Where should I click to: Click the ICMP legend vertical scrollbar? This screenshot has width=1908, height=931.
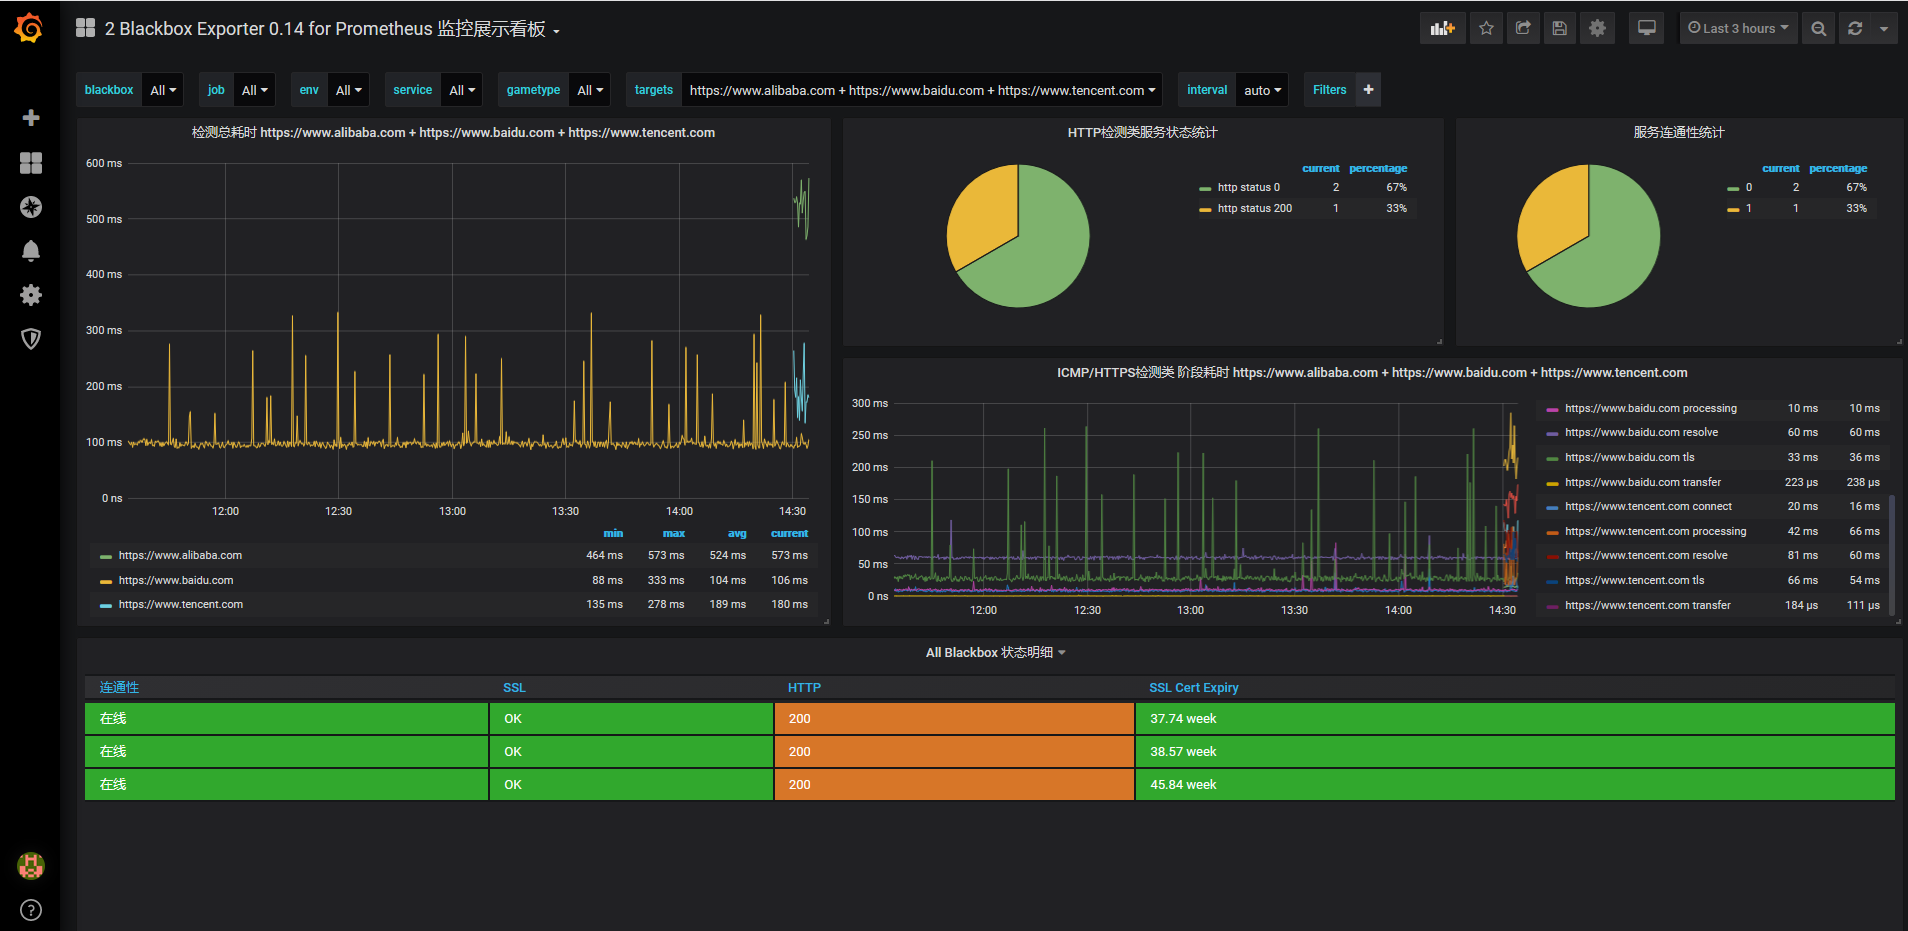(x=1892, y=556)
